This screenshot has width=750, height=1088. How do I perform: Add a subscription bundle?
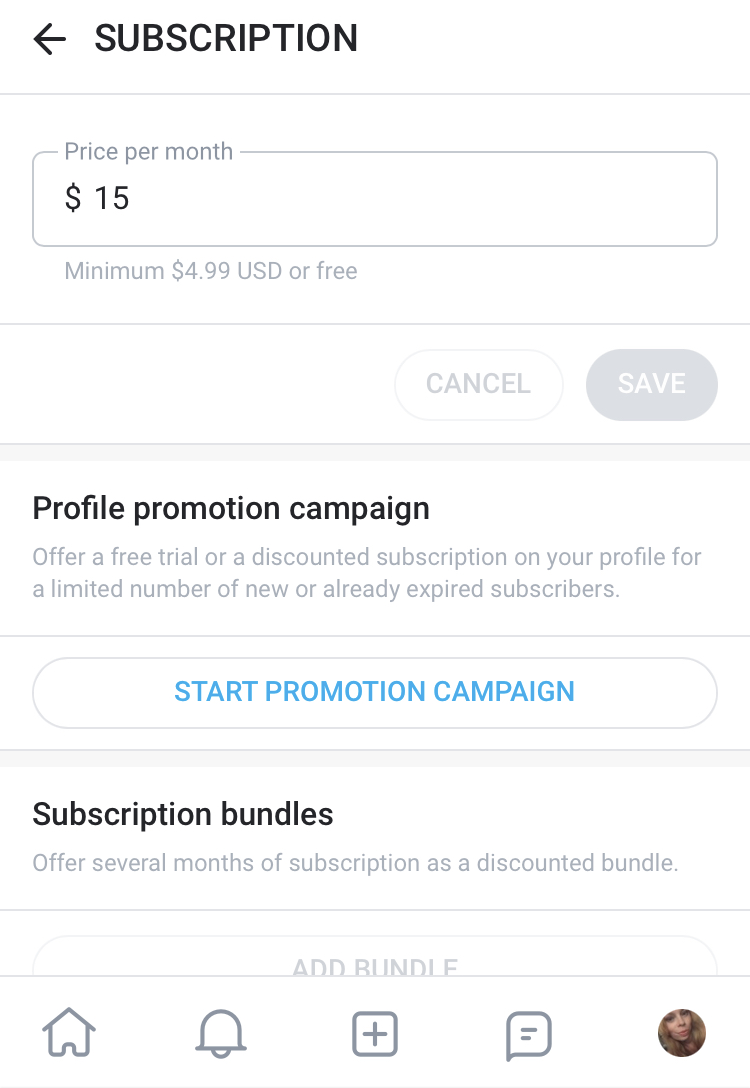point(375,958)
